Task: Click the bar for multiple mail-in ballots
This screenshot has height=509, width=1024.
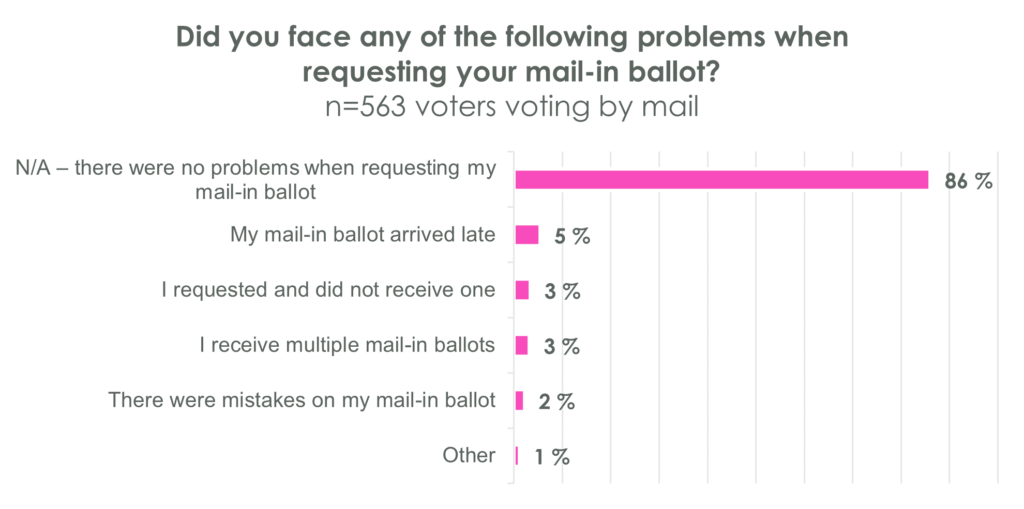Action: pyautogui.click(x=522, y=345)
